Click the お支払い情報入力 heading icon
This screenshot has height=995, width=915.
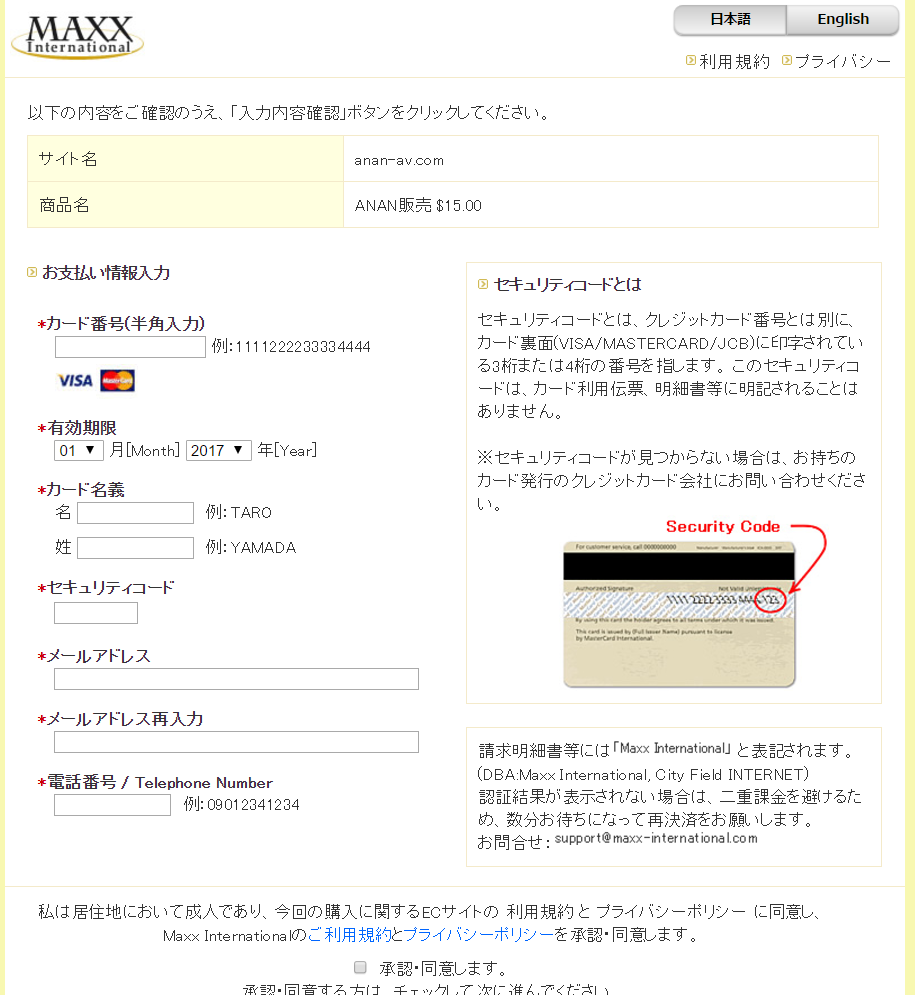click(x=32, y=272)
